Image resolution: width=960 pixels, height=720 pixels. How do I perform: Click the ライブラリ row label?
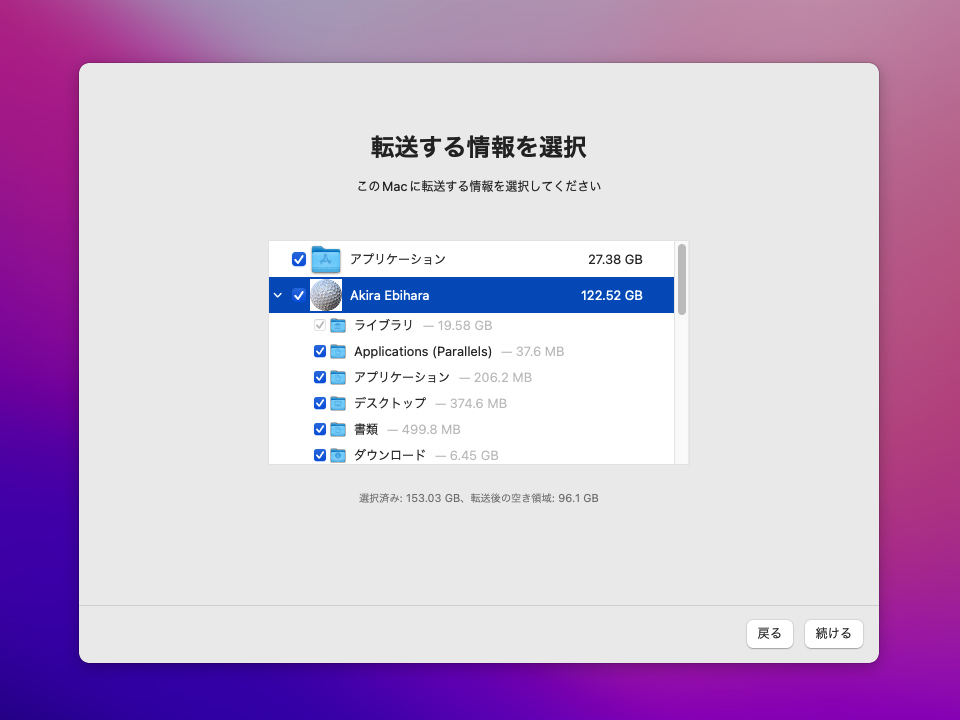(x=383, y=326)
